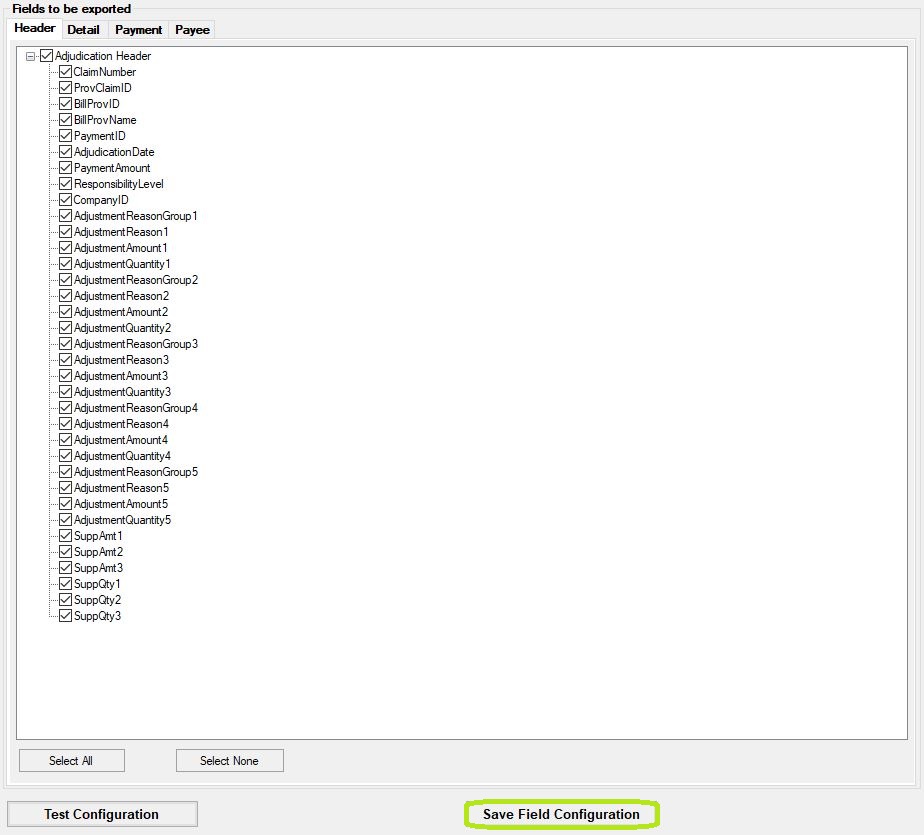Uncheck the ResponsibilityLevel checkbox
This screenshot has width=924, height=835.
click(65, 184)
